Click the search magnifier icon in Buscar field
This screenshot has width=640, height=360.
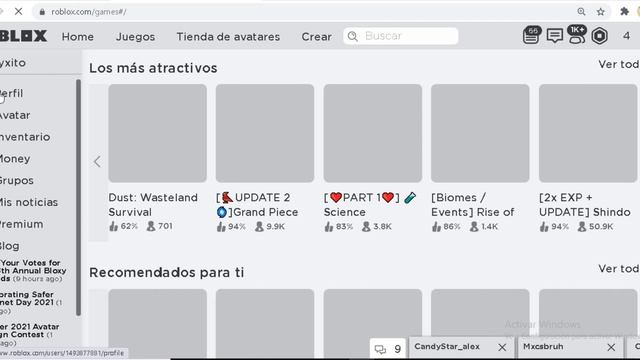pos(353,36)
